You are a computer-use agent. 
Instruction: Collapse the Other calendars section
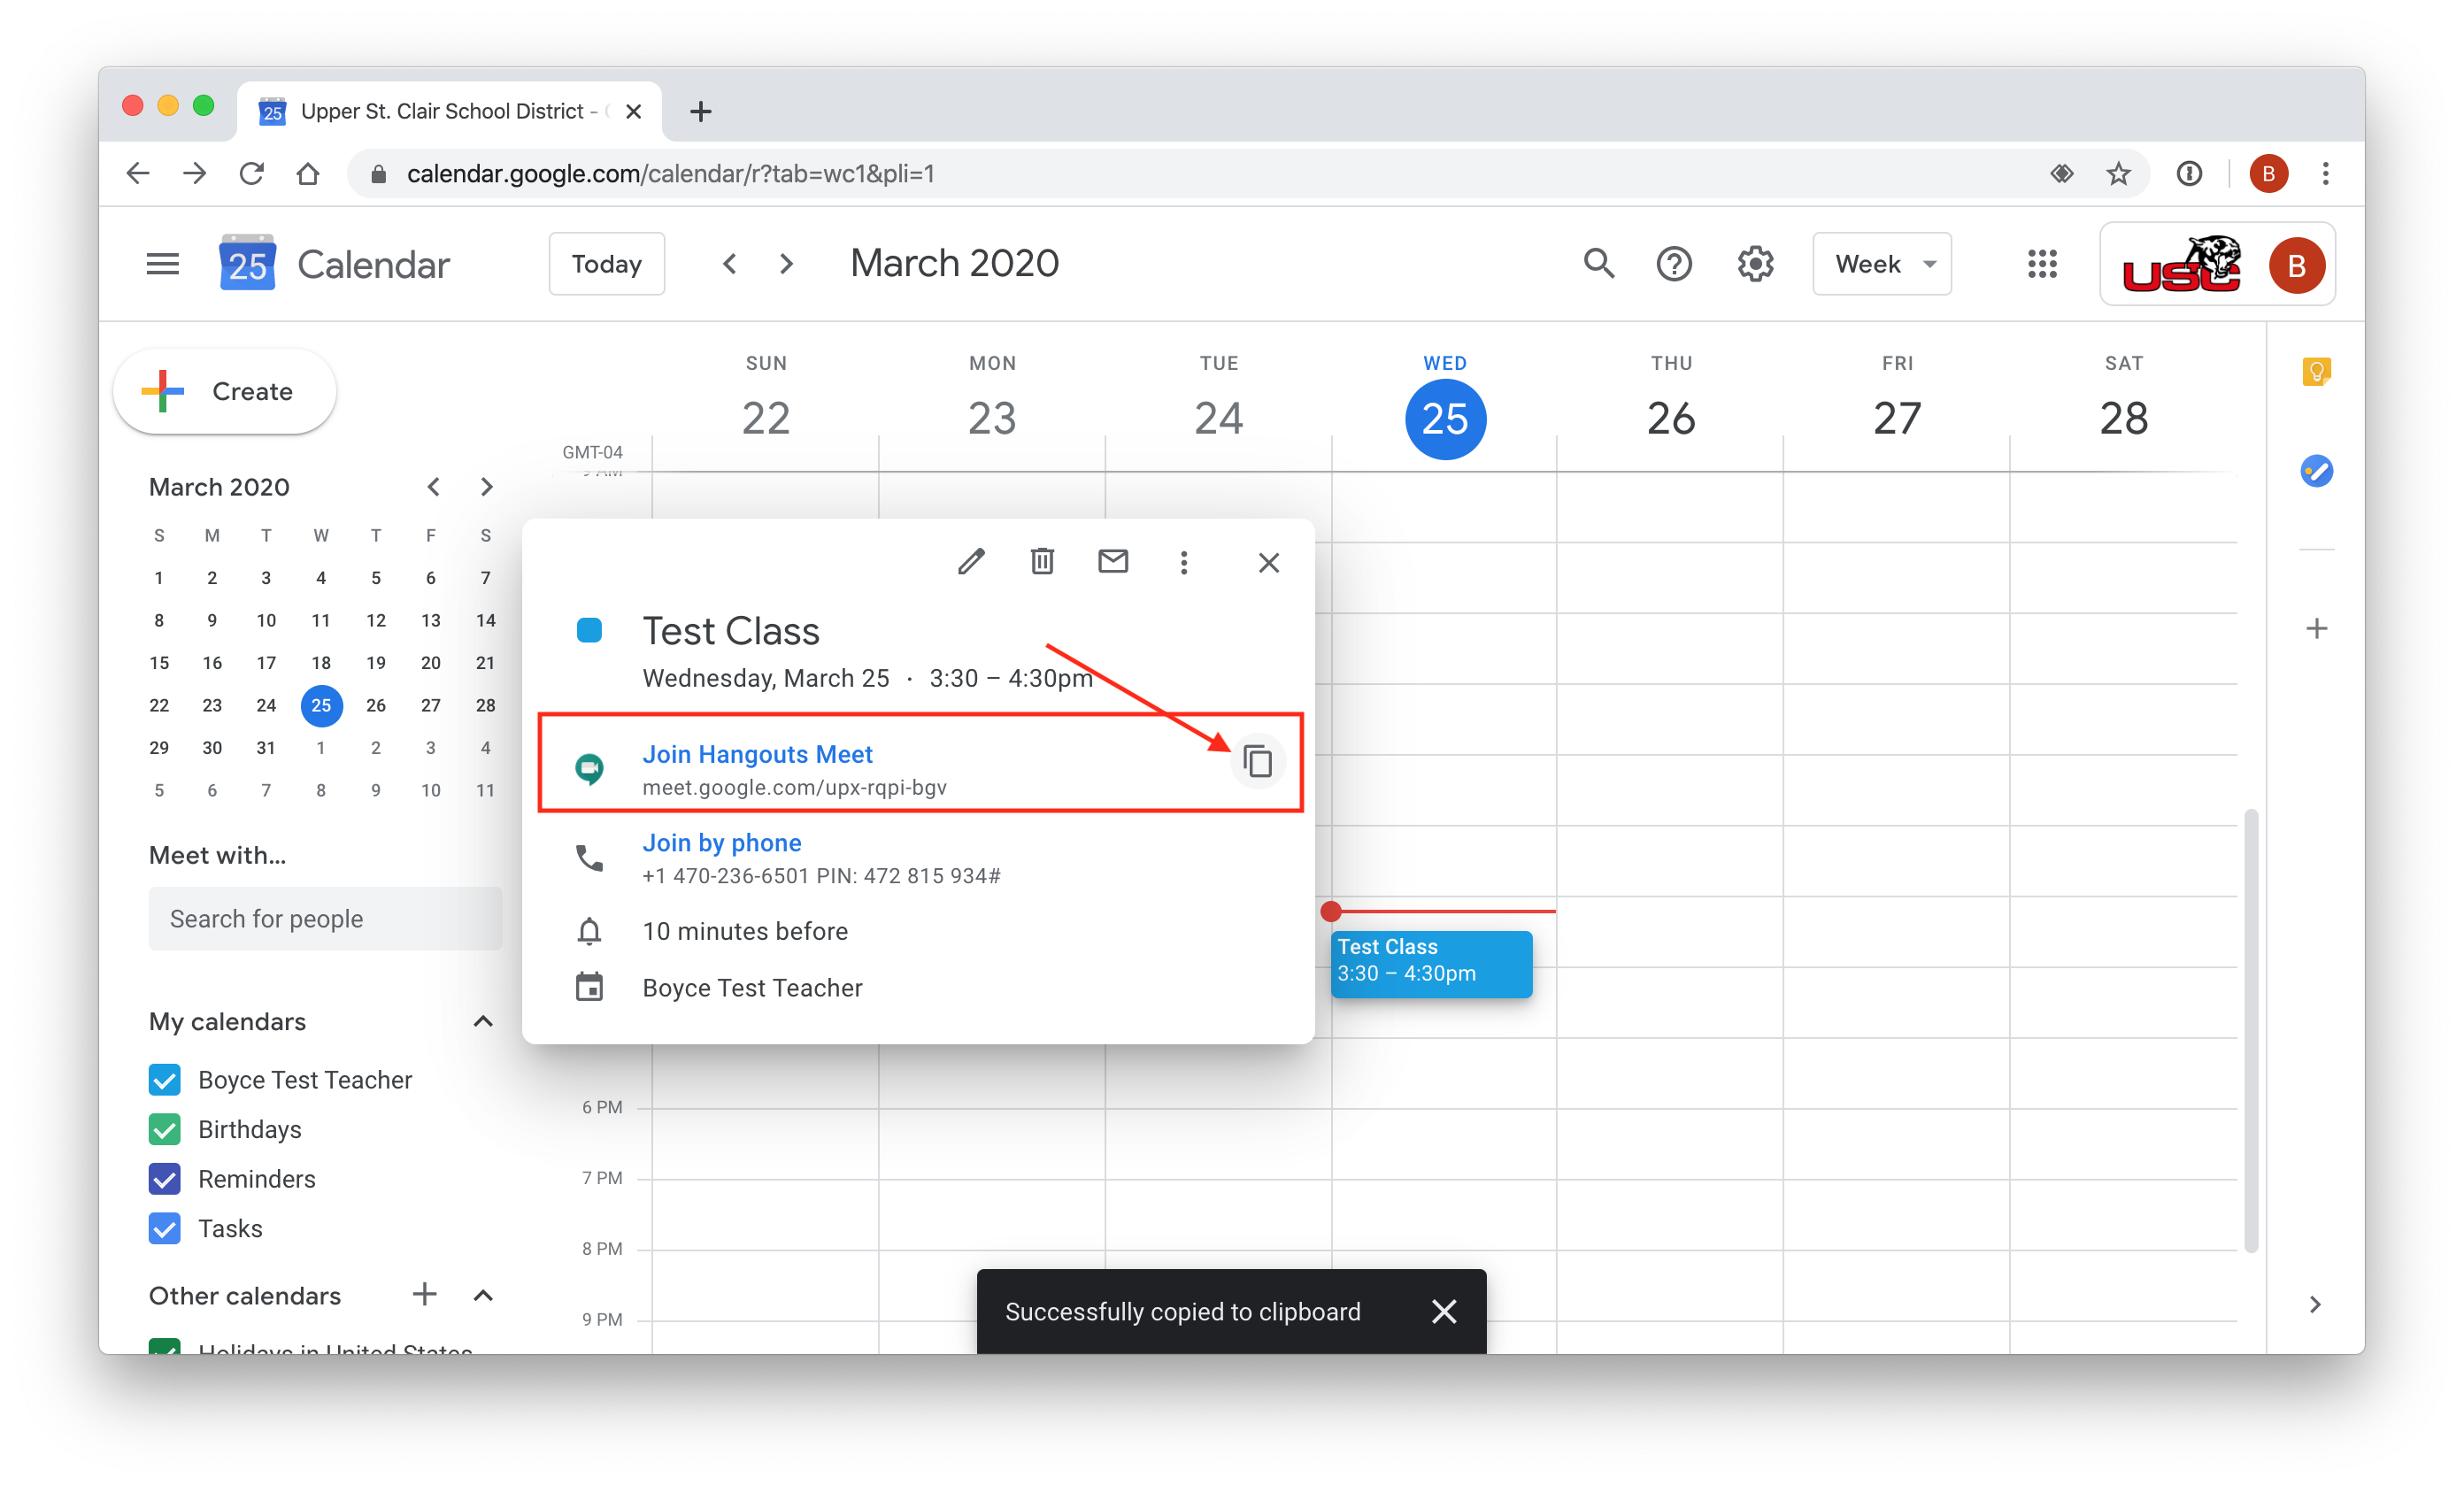483,1296
